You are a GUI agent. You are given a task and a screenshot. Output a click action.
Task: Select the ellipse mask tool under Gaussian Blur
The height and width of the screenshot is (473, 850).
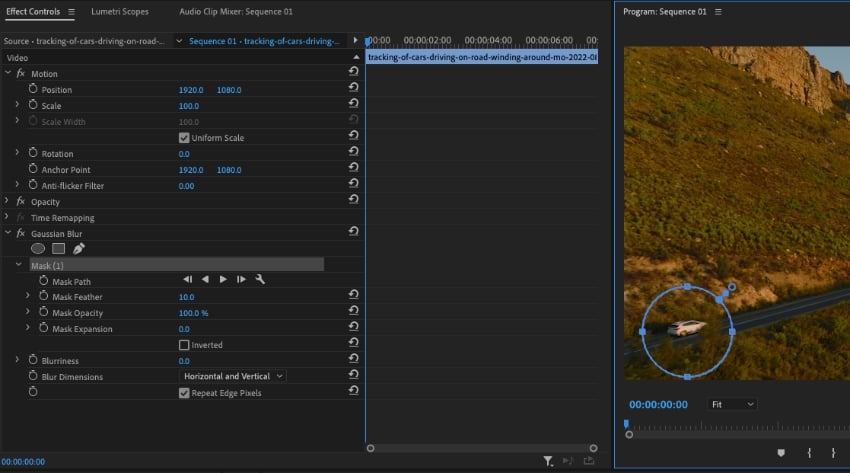pyautogui.click(x=38, y=249)
